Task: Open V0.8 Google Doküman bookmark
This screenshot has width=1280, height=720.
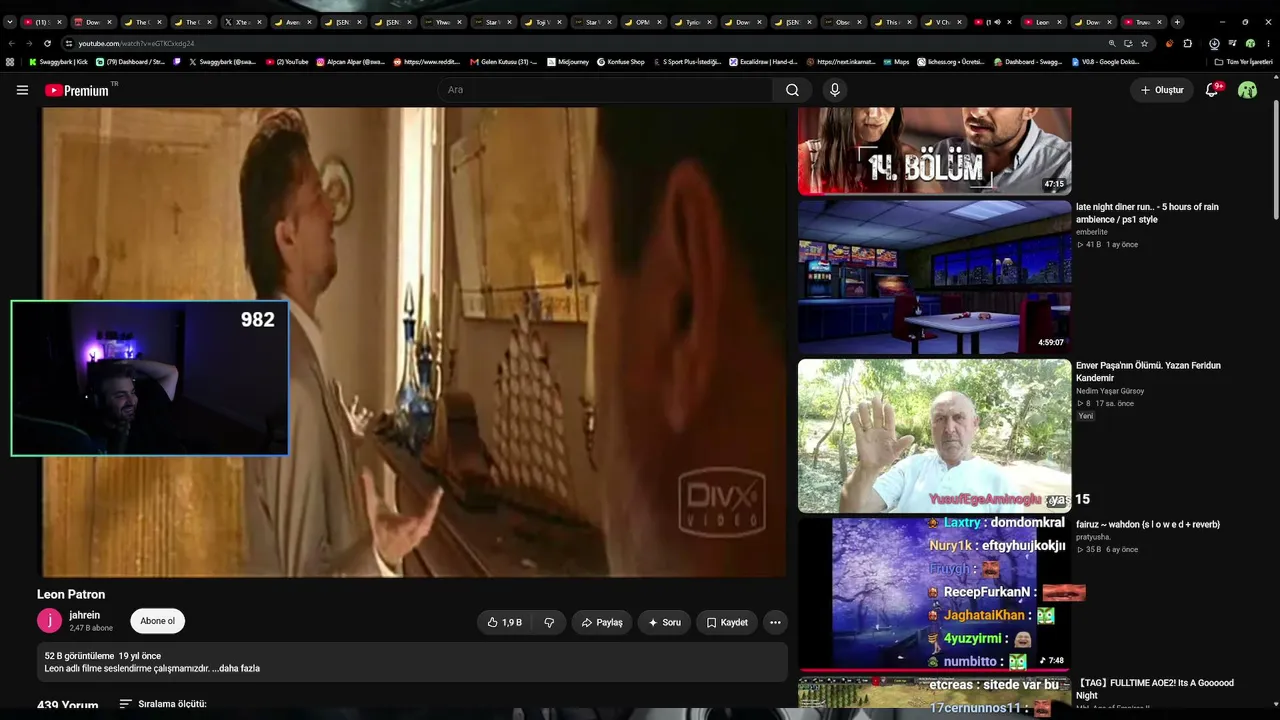Action: click(1104, 62)
